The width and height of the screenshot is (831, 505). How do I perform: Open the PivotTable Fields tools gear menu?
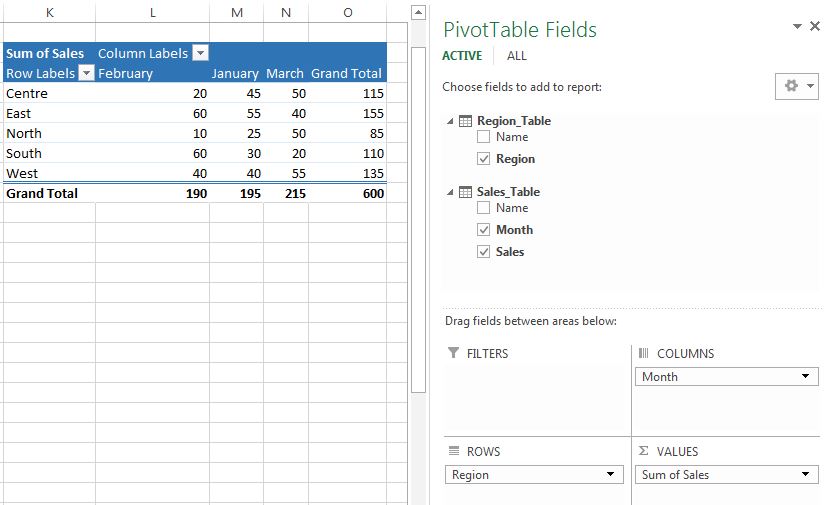point(797,86)
